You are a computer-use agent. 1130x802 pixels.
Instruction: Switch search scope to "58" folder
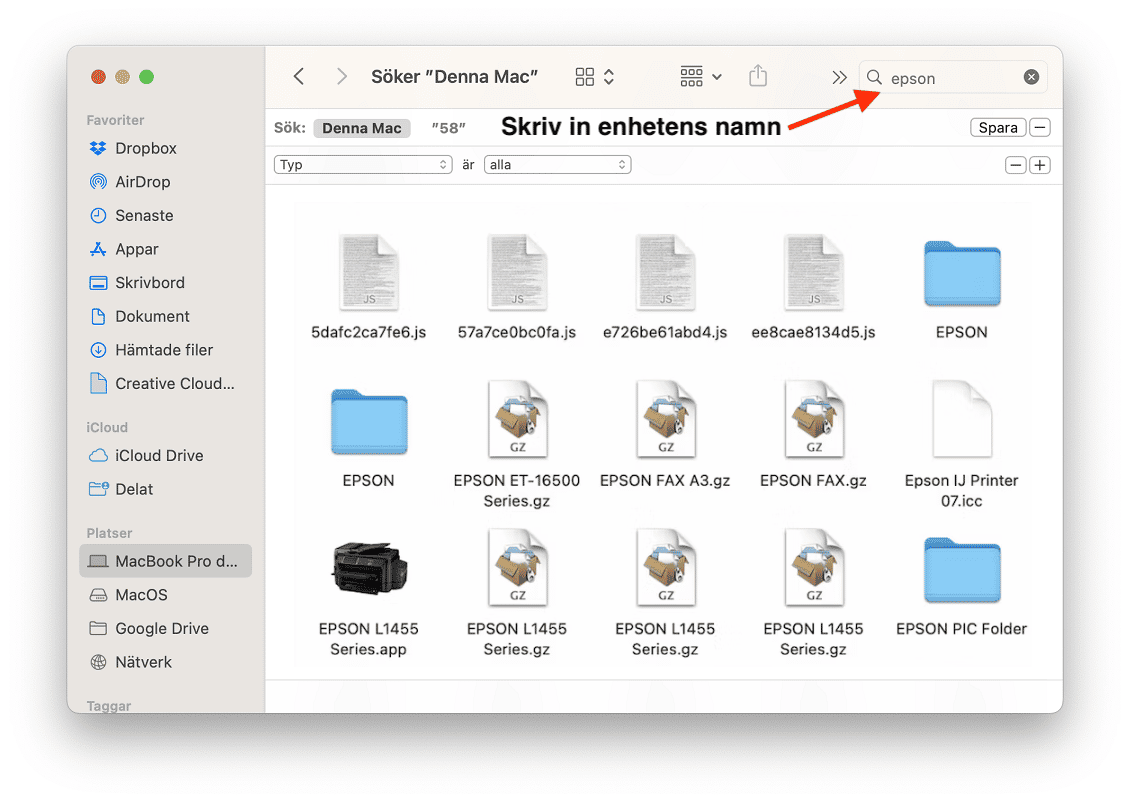(449, 128)
